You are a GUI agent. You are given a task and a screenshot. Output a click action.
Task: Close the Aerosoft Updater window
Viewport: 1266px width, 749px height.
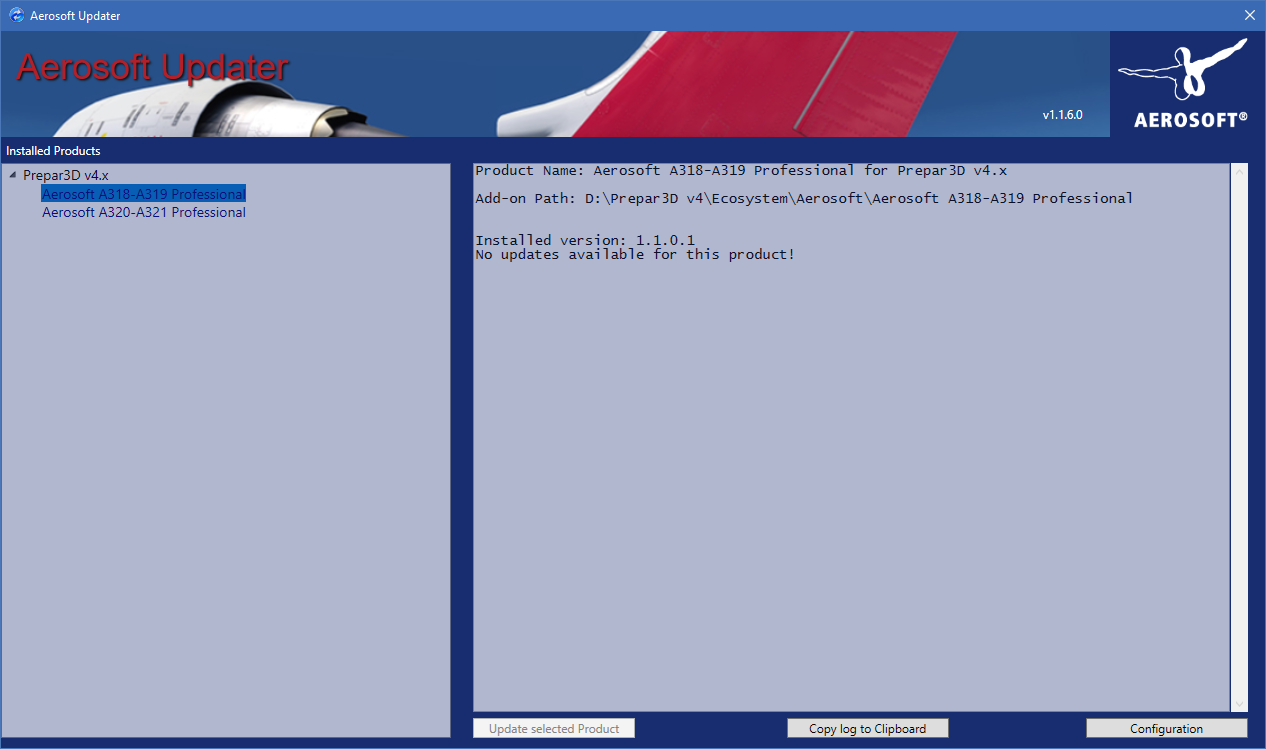tap(1249, 16)
